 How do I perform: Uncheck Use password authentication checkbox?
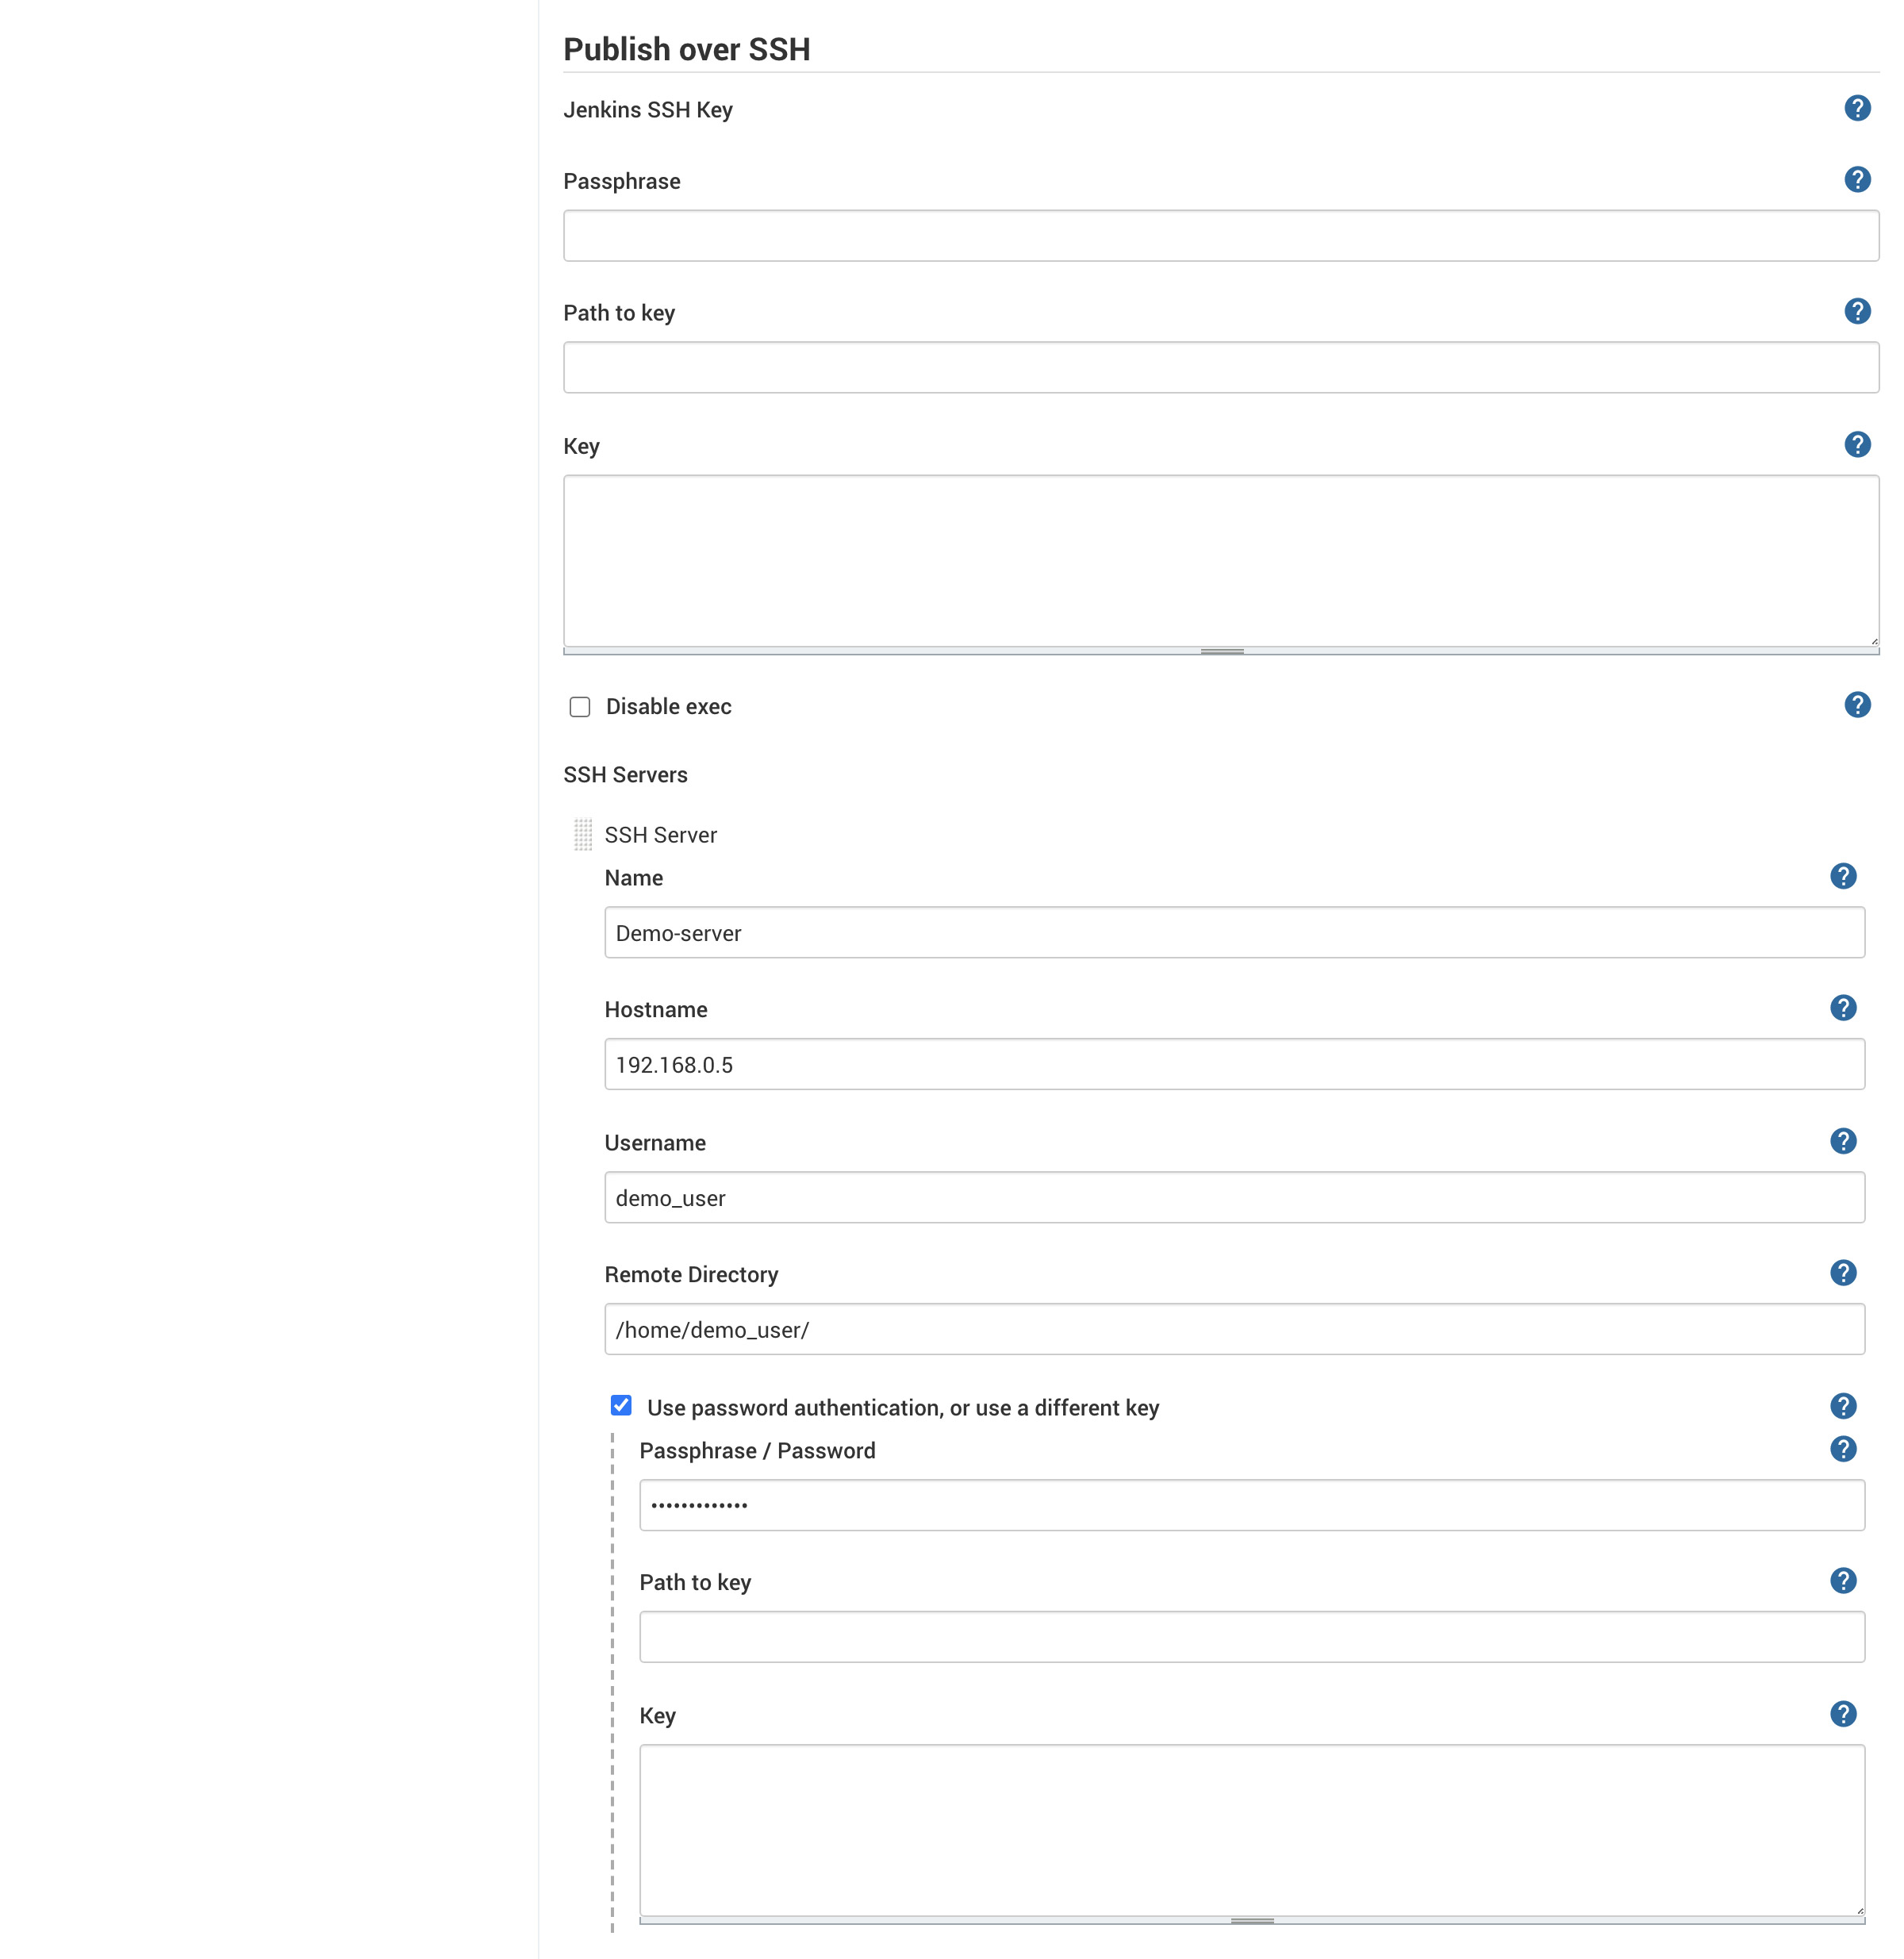(x=621, y=1406)
